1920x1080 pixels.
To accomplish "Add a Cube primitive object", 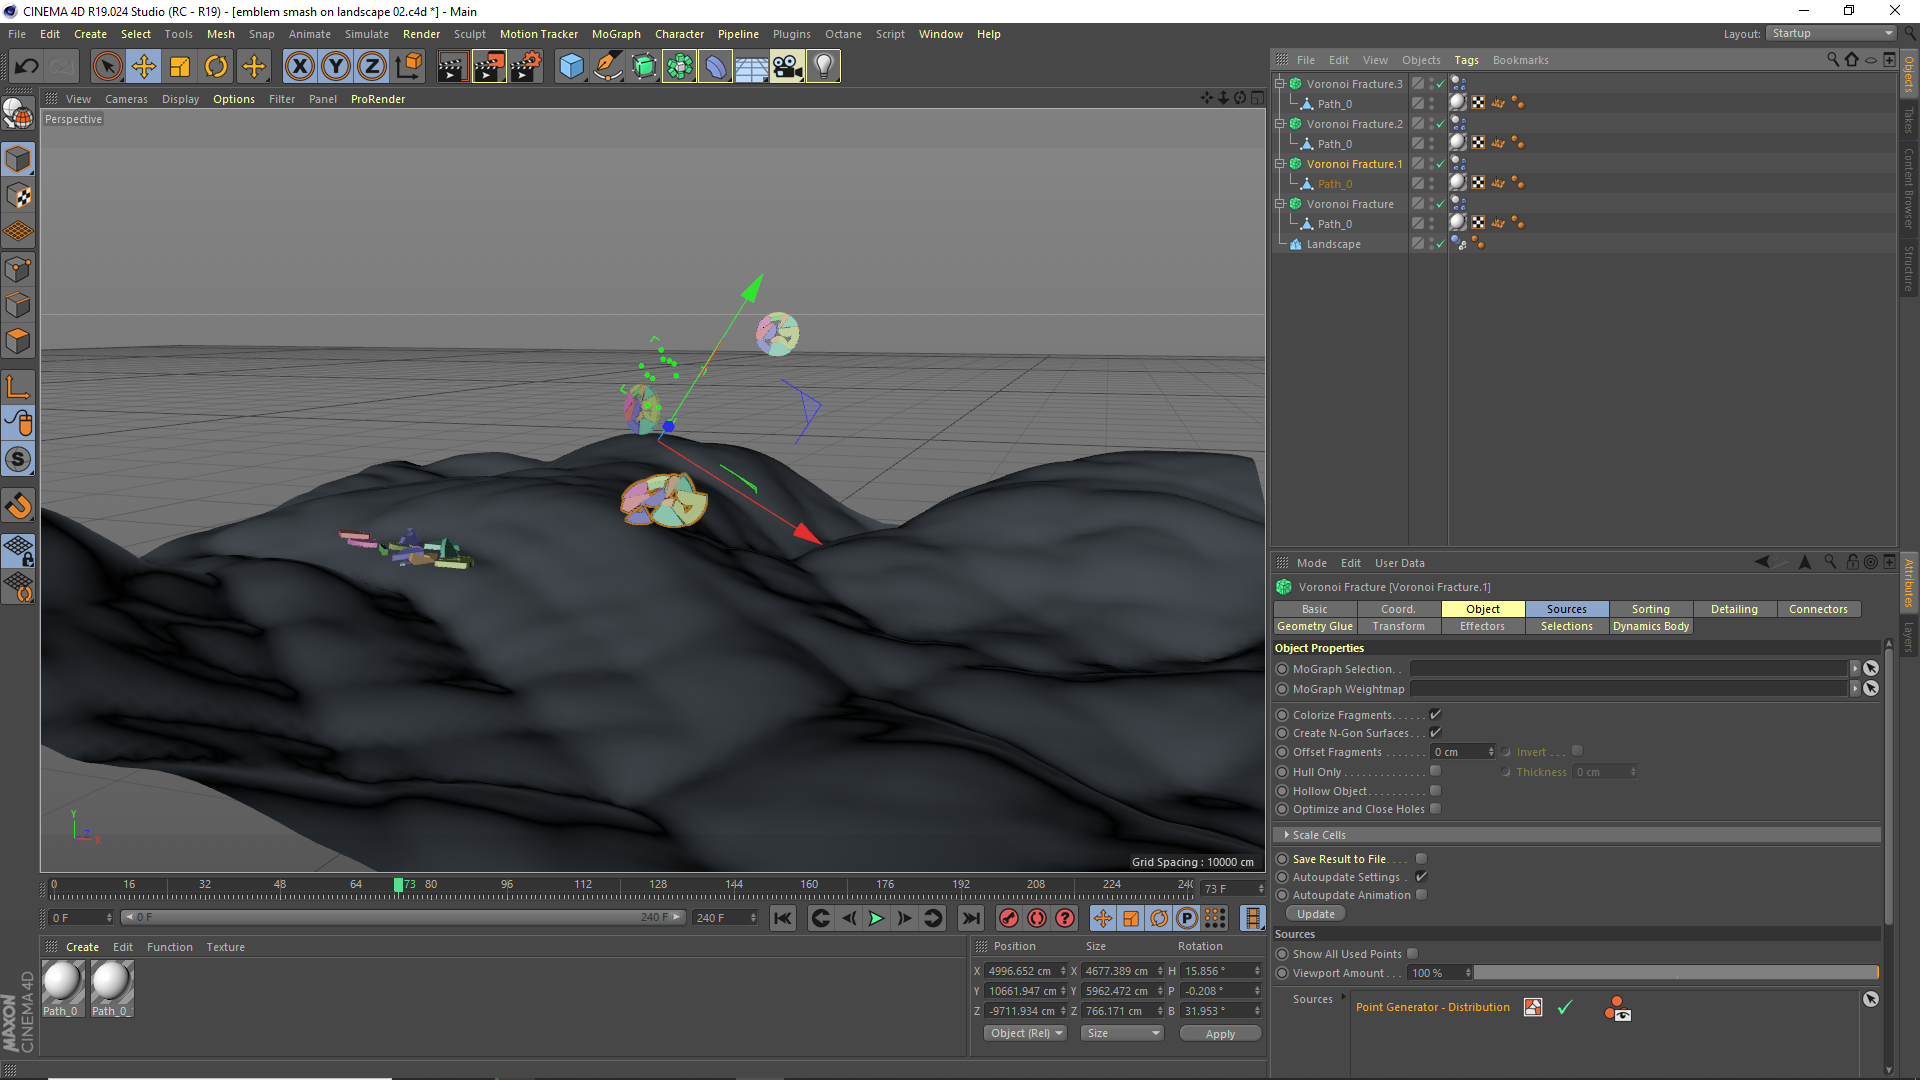I will (571, 67).
